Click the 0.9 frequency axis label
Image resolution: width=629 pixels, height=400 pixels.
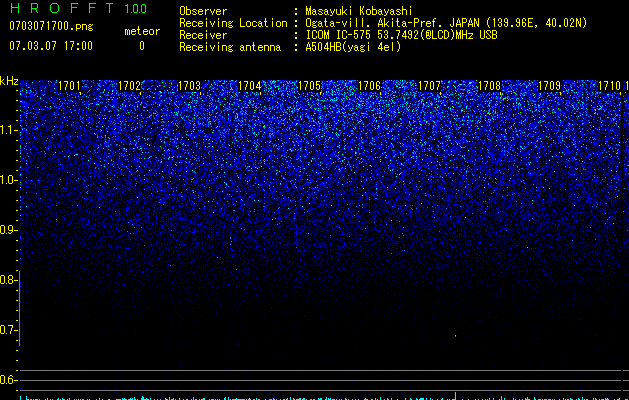(x=8, y=230)
